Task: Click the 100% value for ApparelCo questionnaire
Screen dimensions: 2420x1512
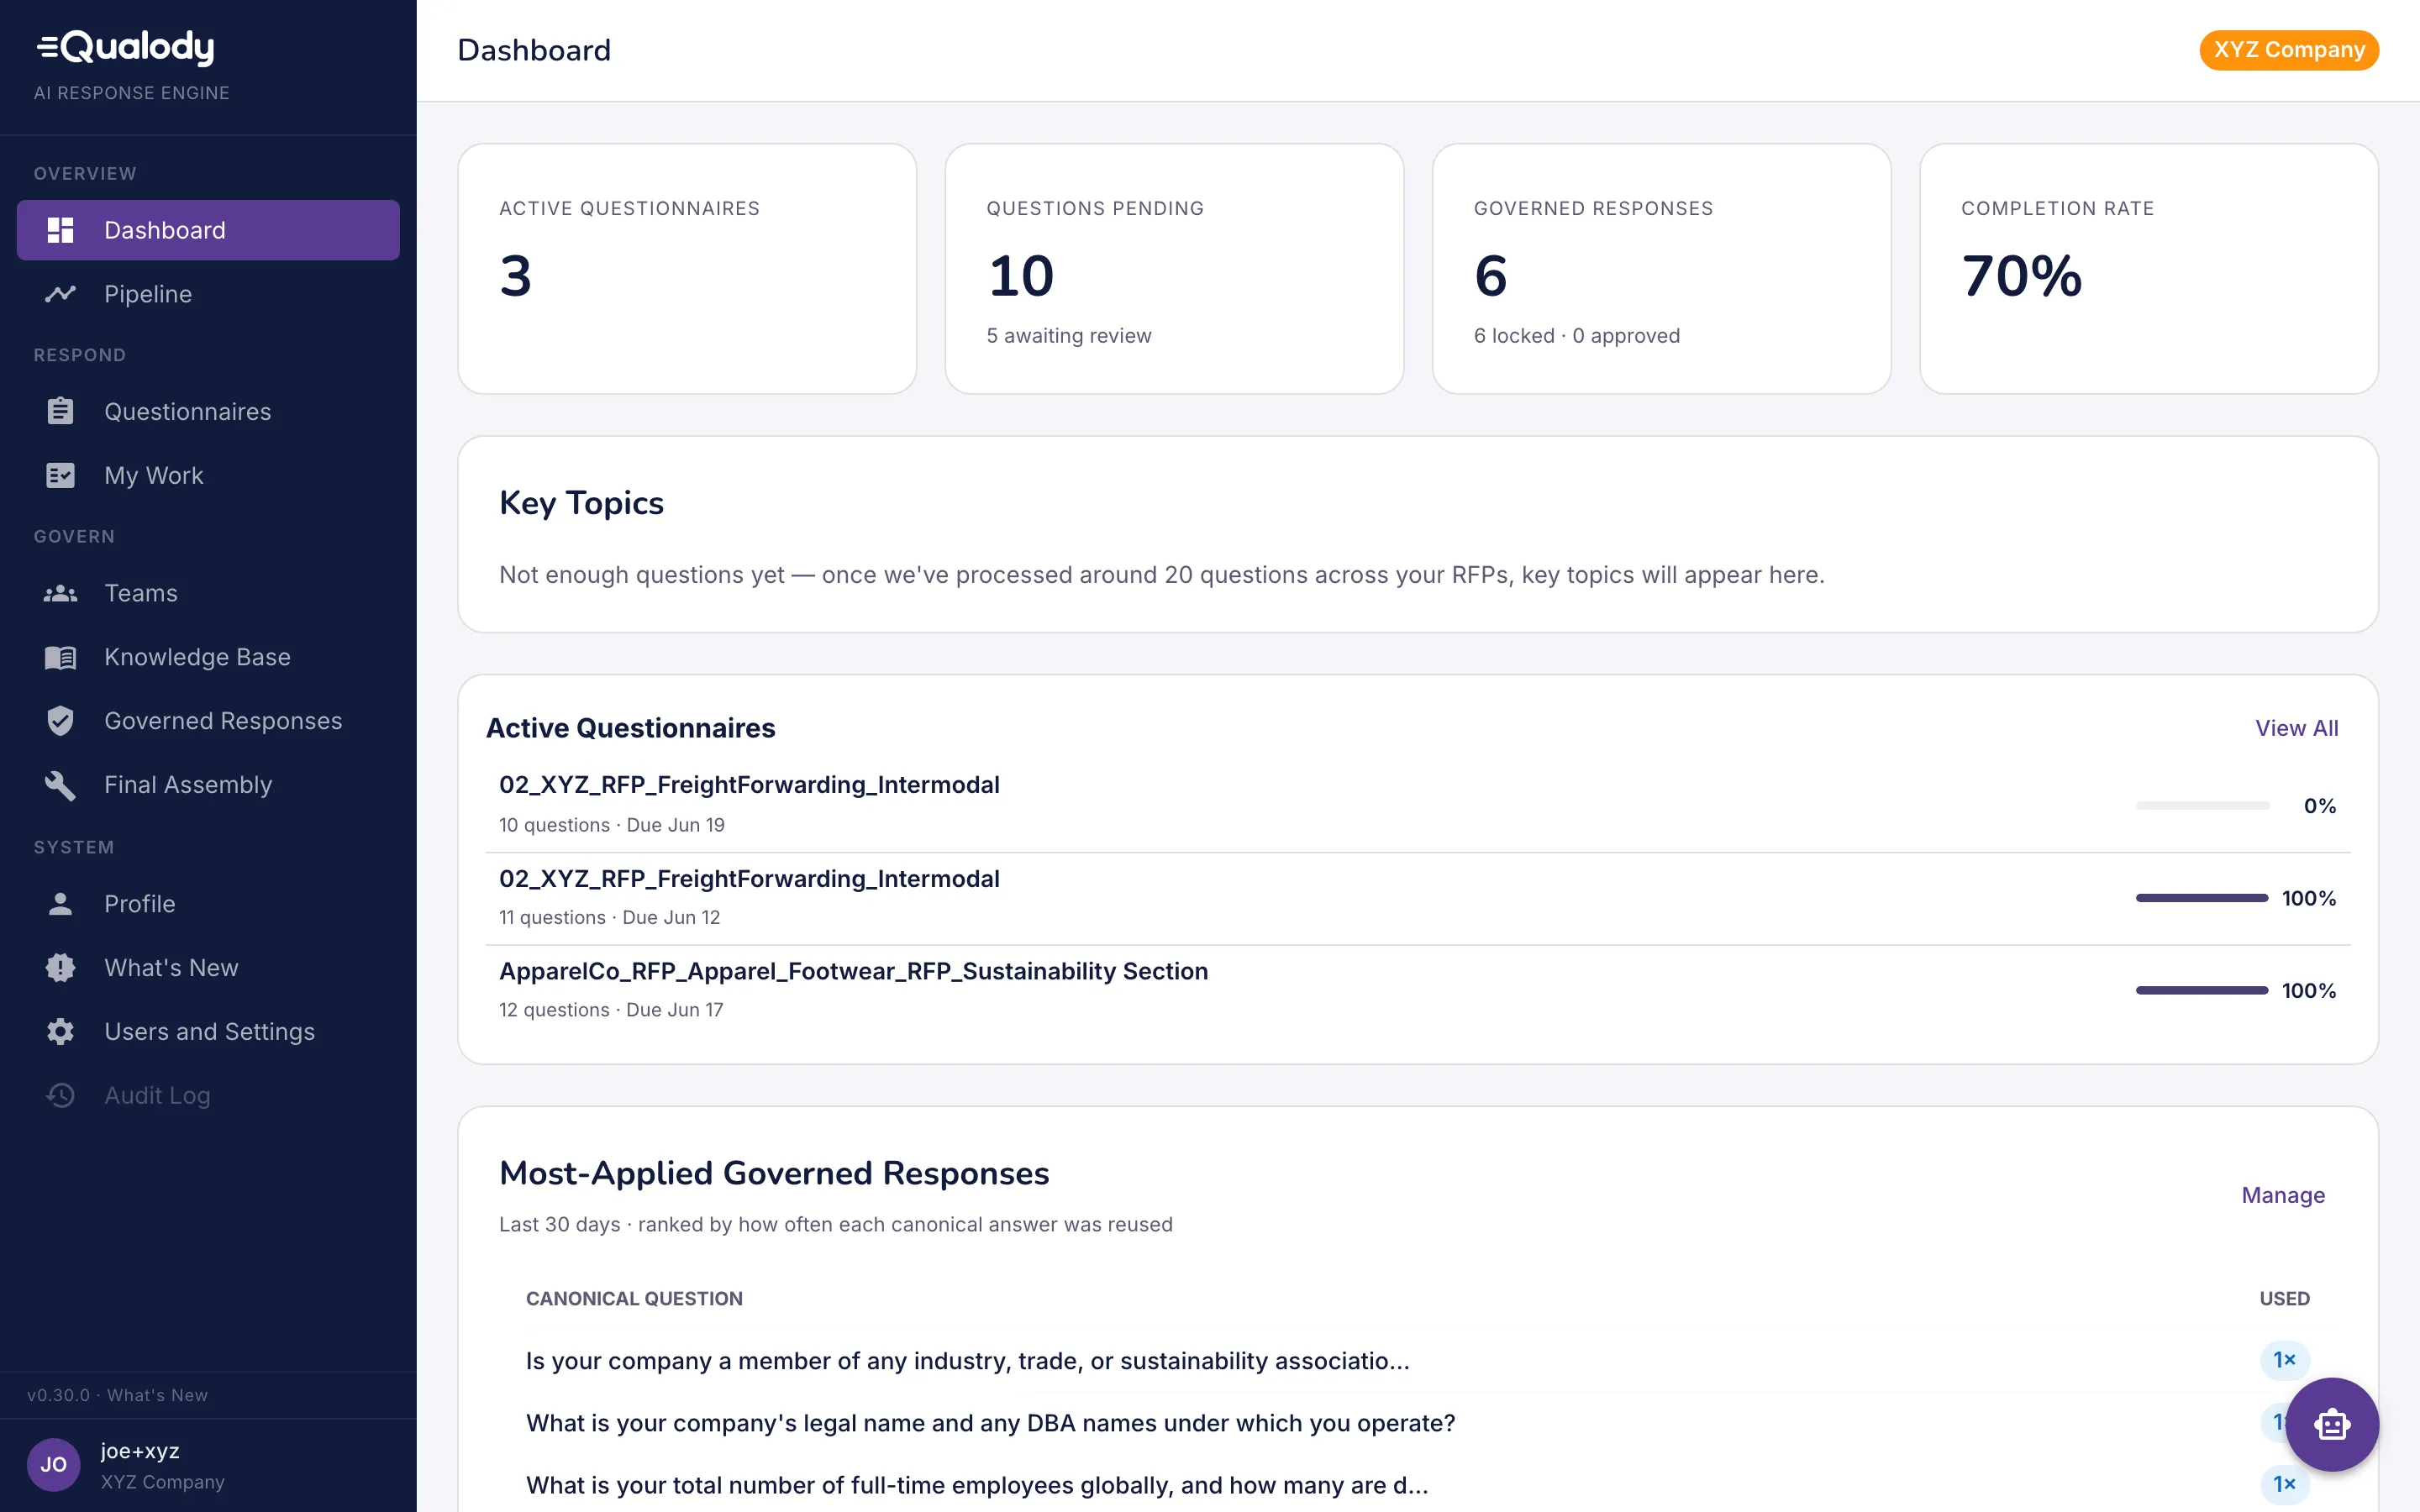Action: click(x=2309, y=990)
